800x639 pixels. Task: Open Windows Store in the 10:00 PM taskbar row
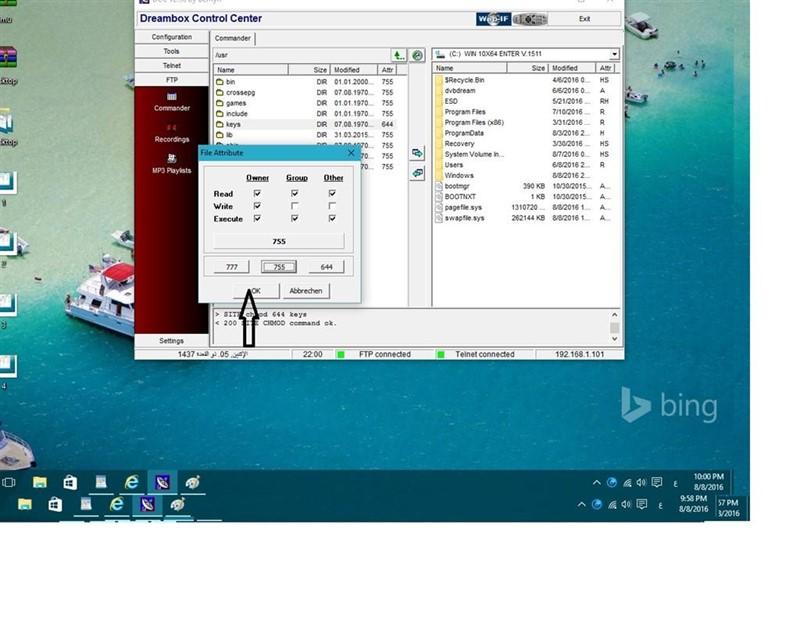(x=70, y=482)
